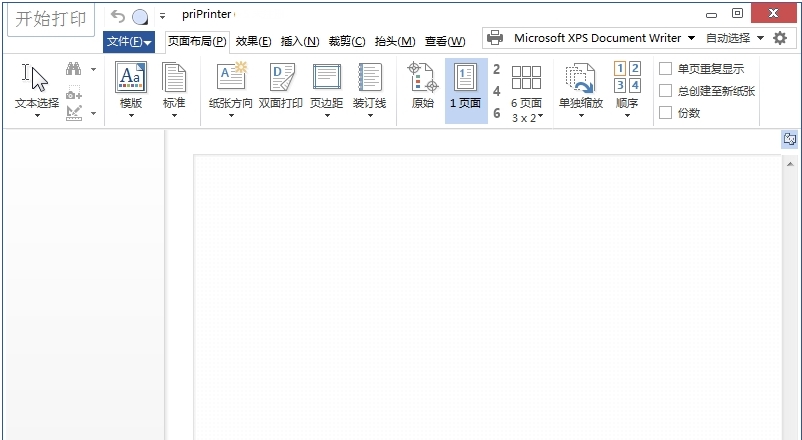Switch to the 页面布局(P) tab

(x=197, y=41)
